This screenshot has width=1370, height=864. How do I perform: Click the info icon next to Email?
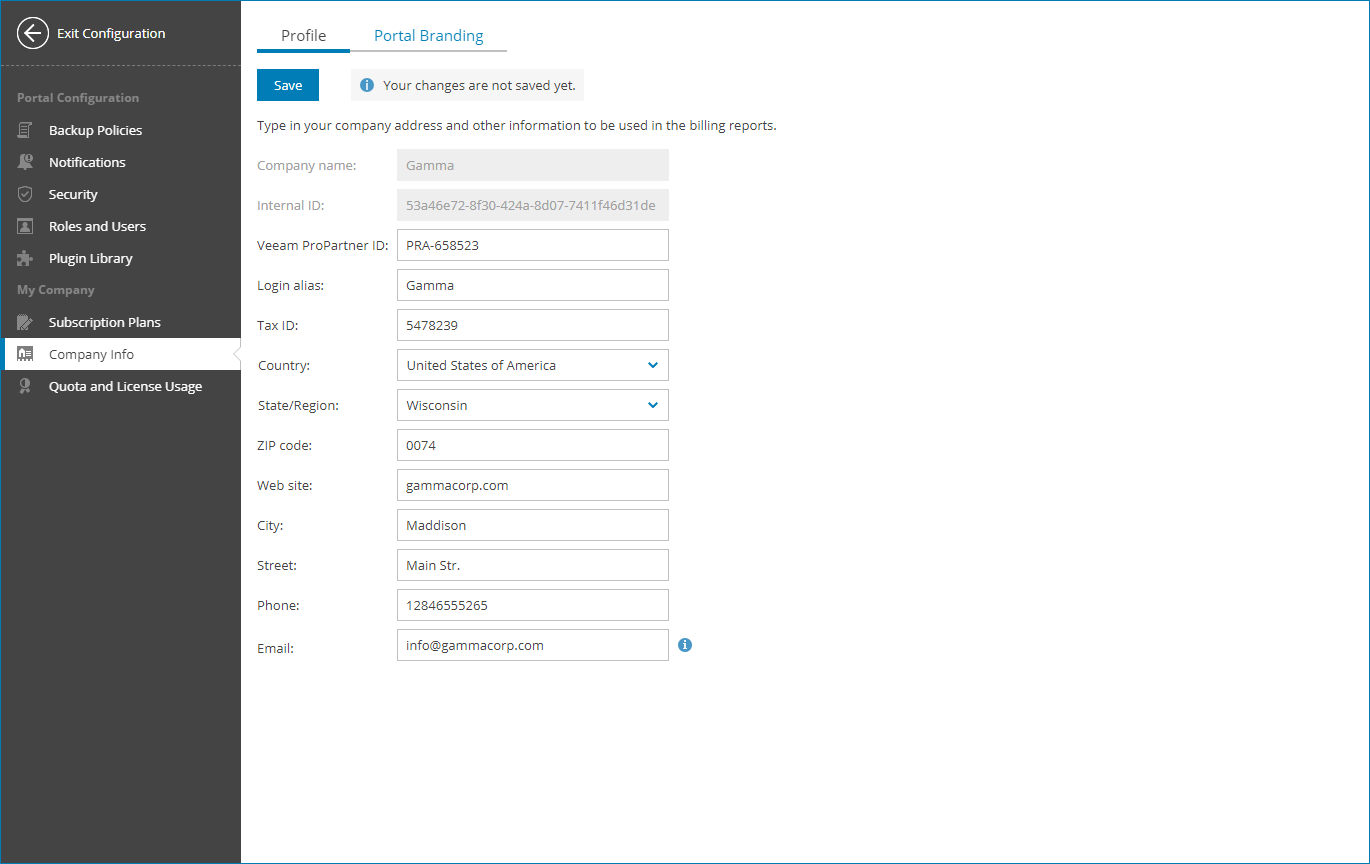685,645
